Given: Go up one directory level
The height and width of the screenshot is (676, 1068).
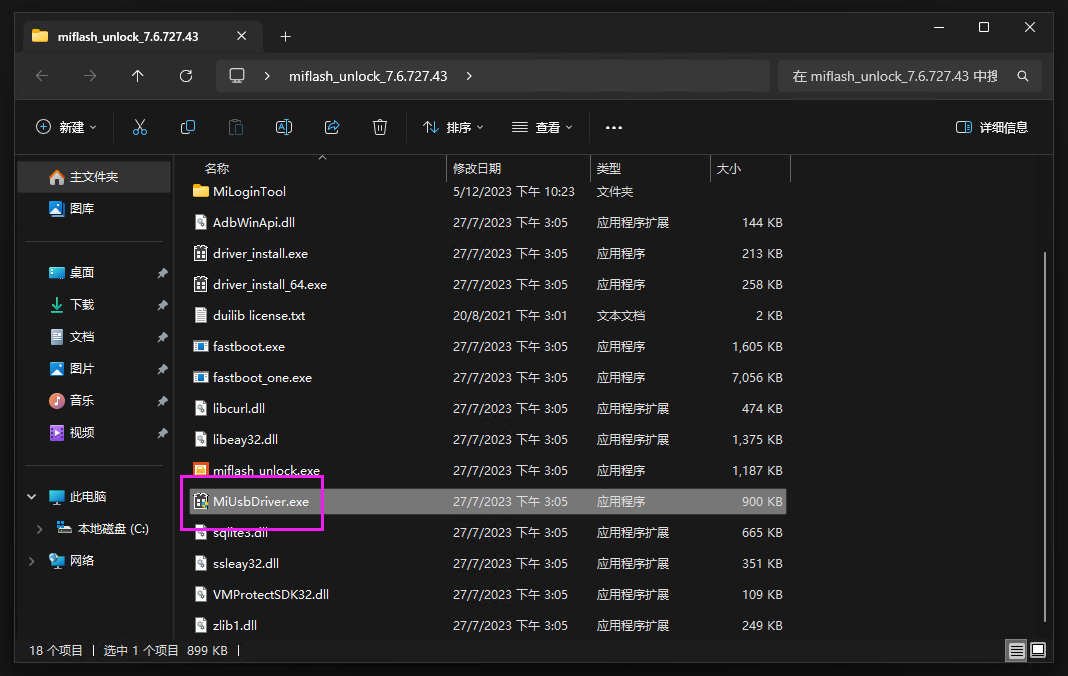Looking at the screenshot, I should (138, 76).
